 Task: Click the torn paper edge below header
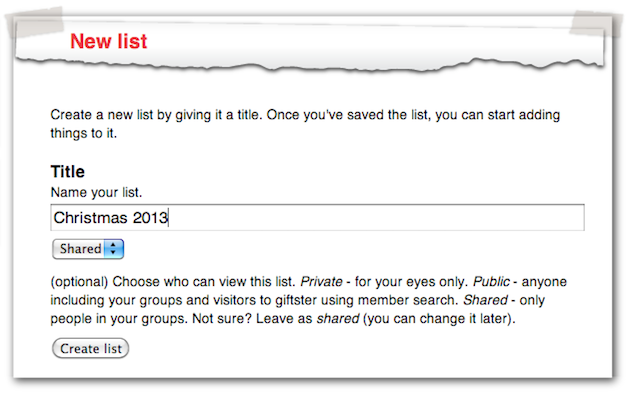tap(309, 63)
